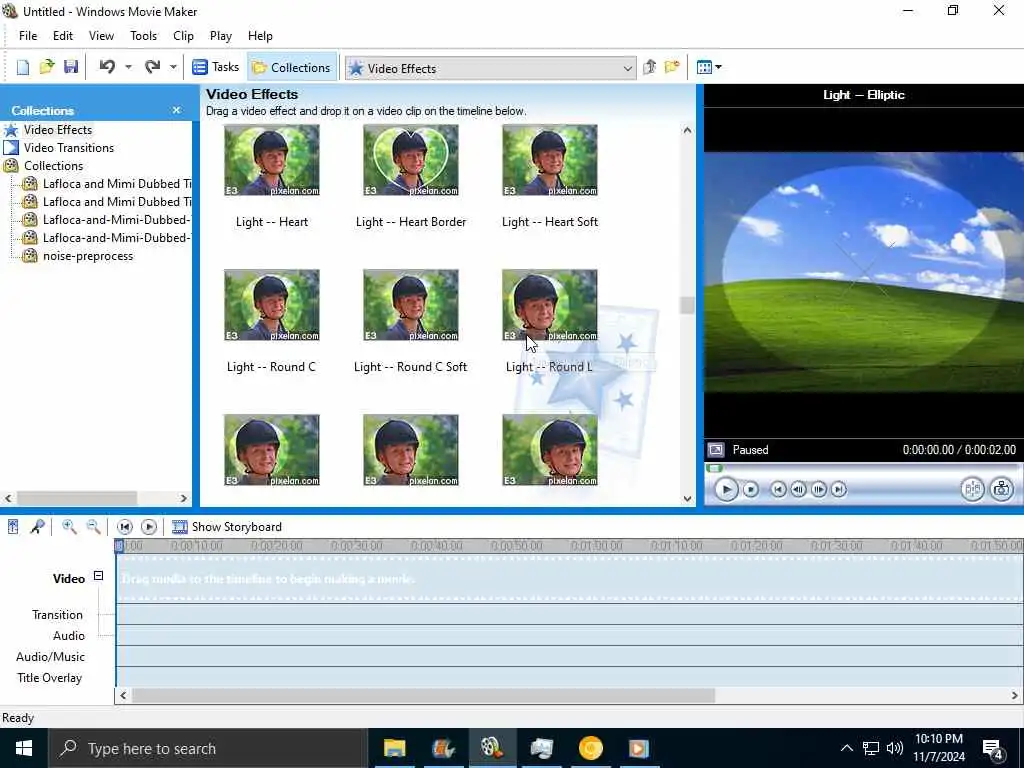Screen dimensions: 1024x768
Task: Zoom out on the timeline
Action: tap(93, 526)
